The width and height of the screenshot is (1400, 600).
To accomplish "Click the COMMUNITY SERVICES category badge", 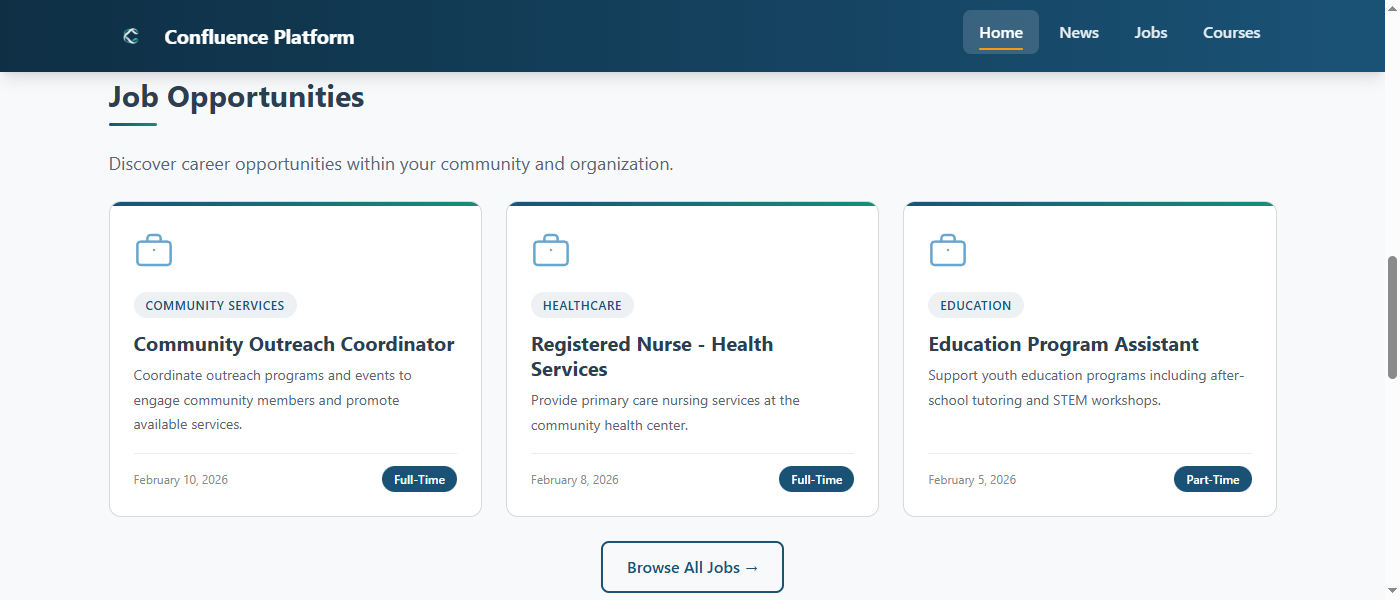I will (x=215, y=305).
